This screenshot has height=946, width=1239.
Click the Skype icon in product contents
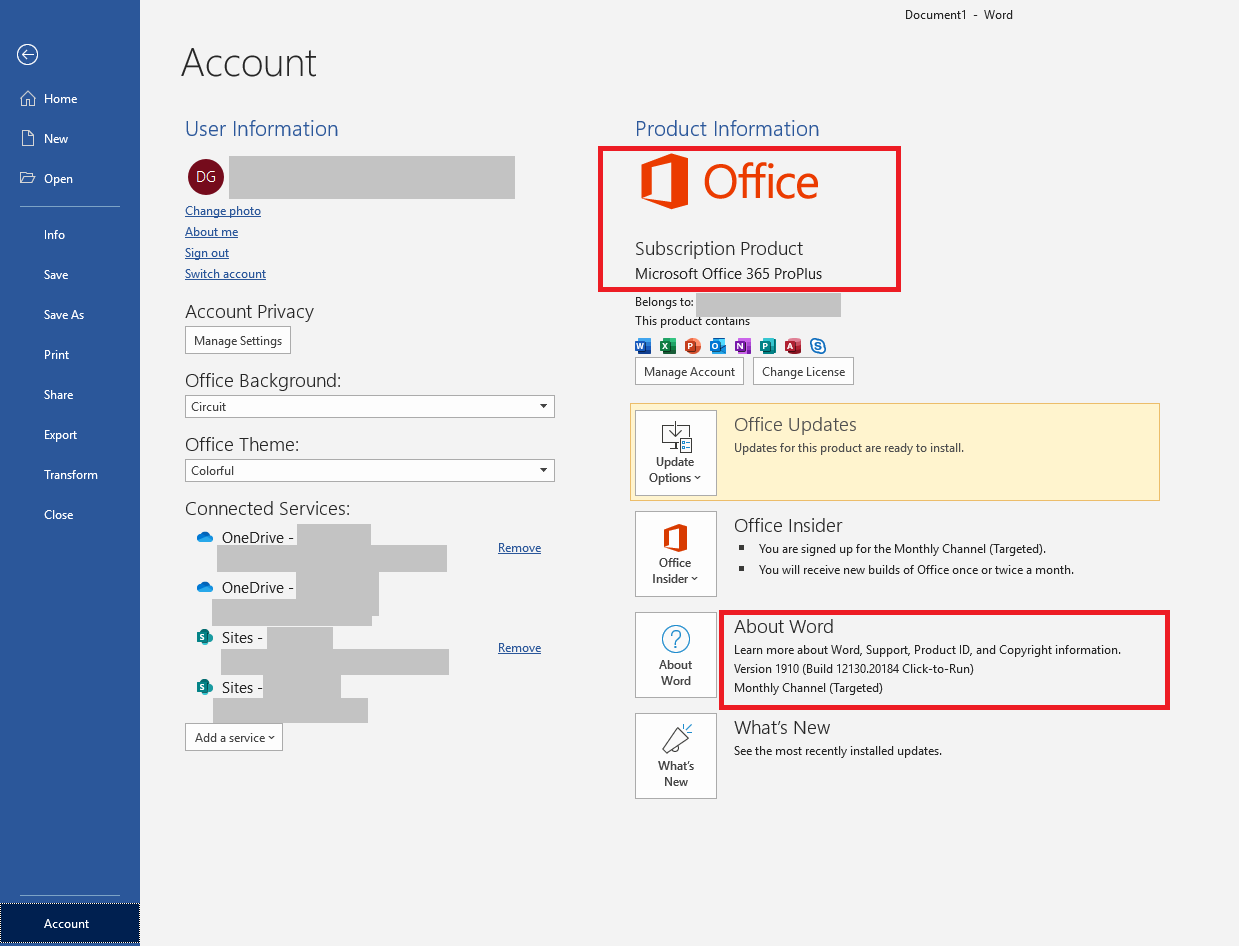[x=818, y=346]
